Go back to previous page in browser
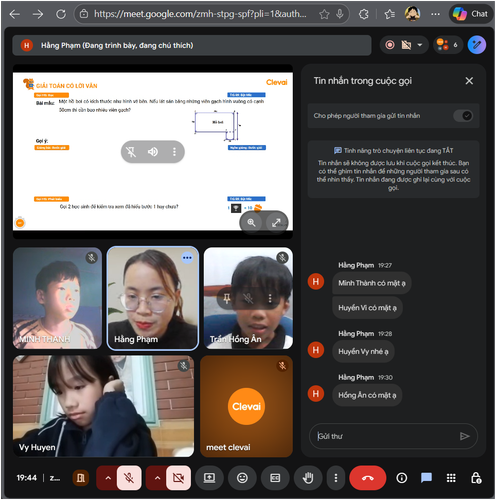 tap(15, 14)
